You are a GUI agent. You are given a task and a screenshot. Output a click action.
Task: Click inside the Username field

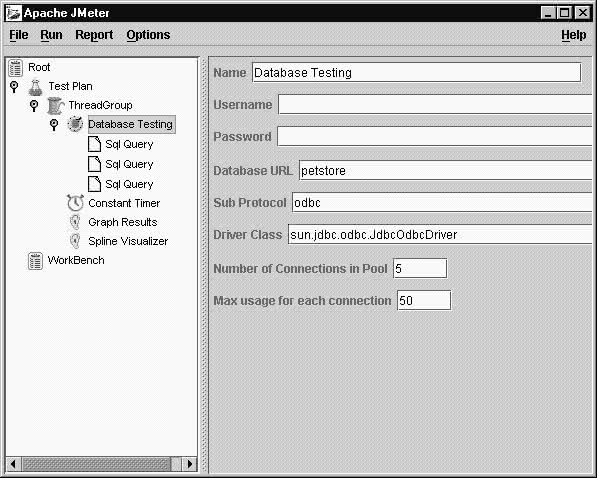436,105
